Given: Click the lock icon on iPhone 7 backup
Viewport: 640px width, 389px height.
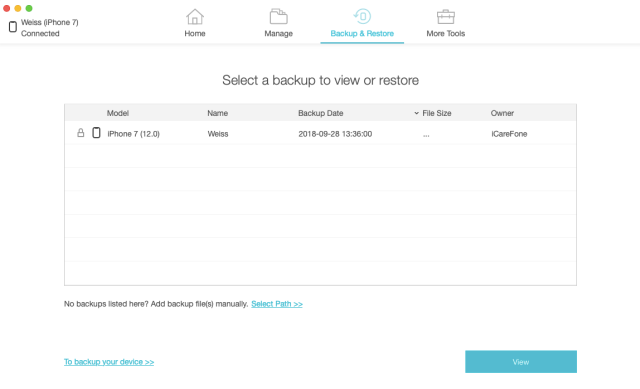Looking at the screenshot, I should pyautogui.click(x=81, y=133).
